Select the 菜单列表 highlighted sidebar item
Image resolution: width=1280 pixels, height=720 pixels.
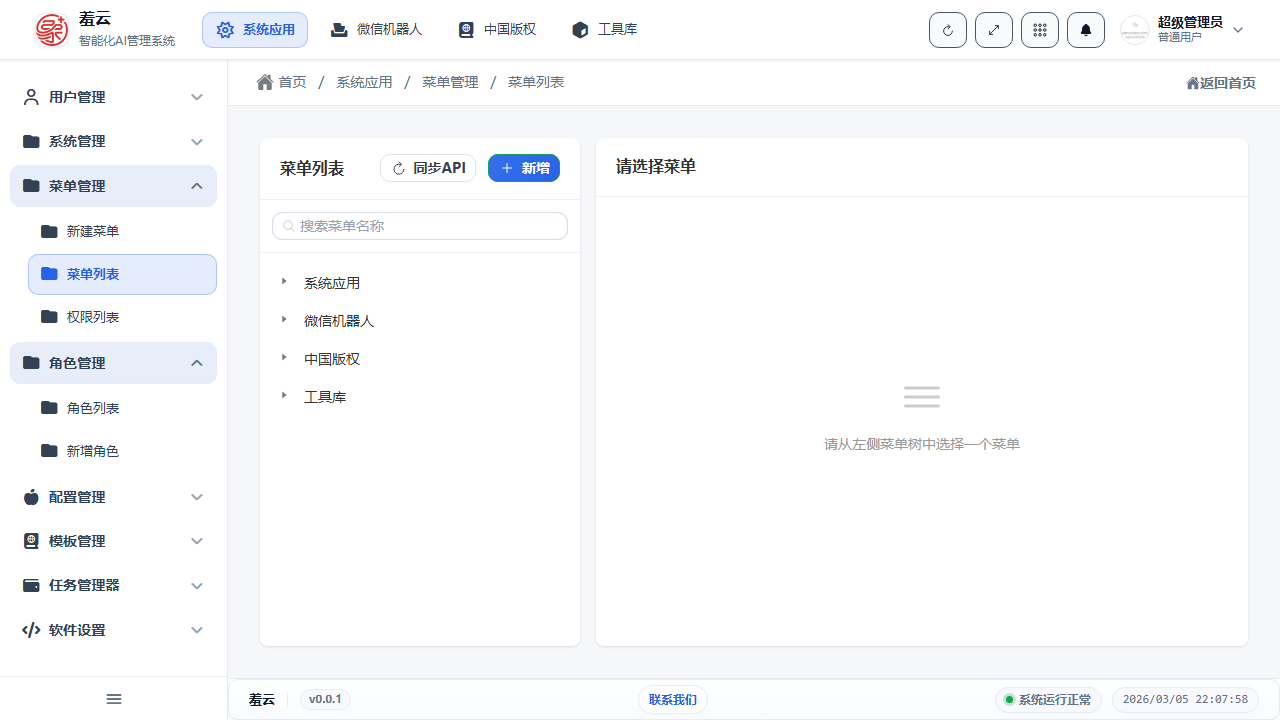tap(122, 274)
